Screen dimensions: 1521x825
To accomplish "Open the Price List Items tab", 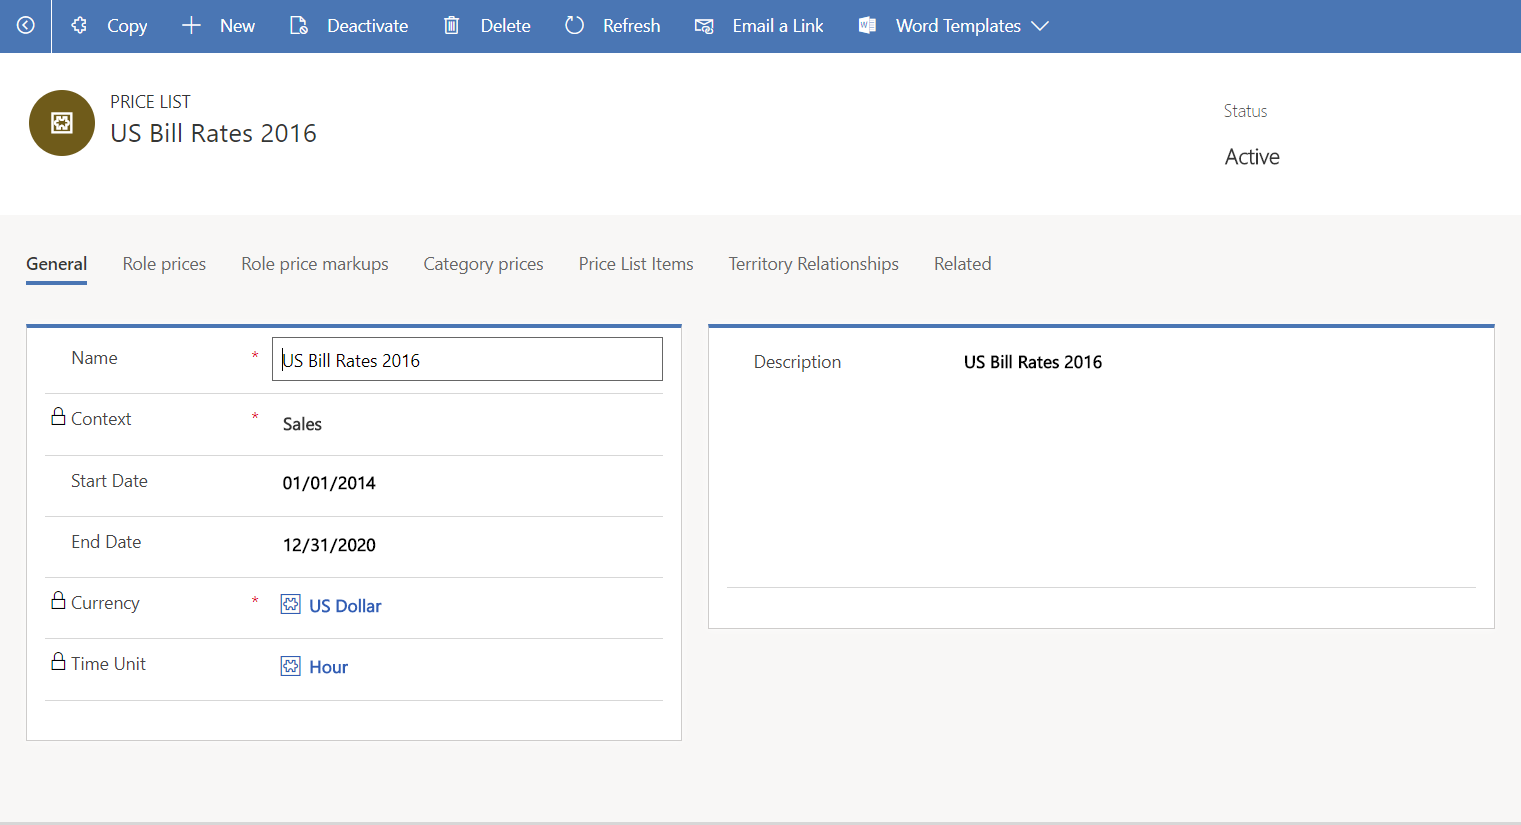I will coord(636,264).
